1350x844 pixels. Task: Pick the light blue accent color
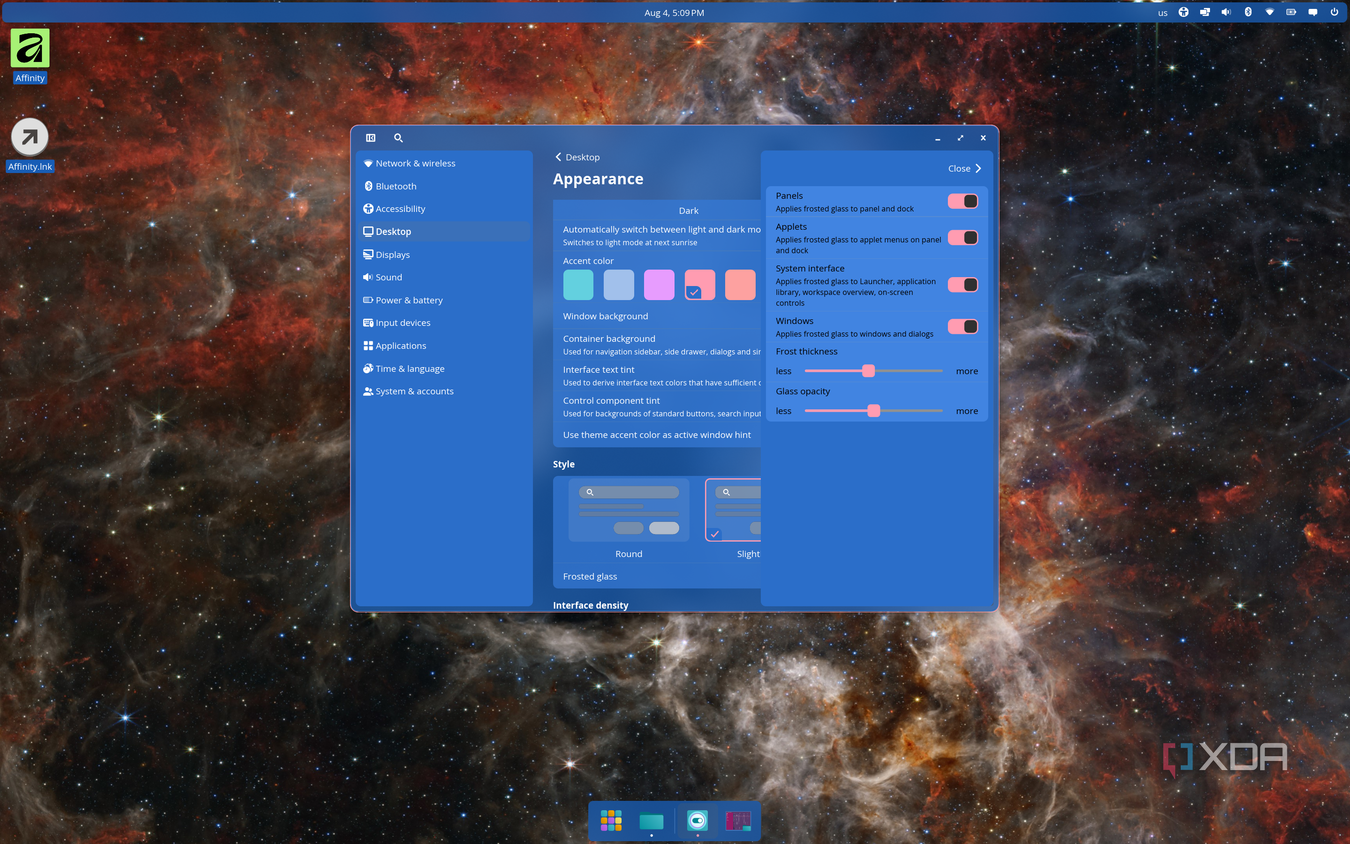click(x=619, y=285)
